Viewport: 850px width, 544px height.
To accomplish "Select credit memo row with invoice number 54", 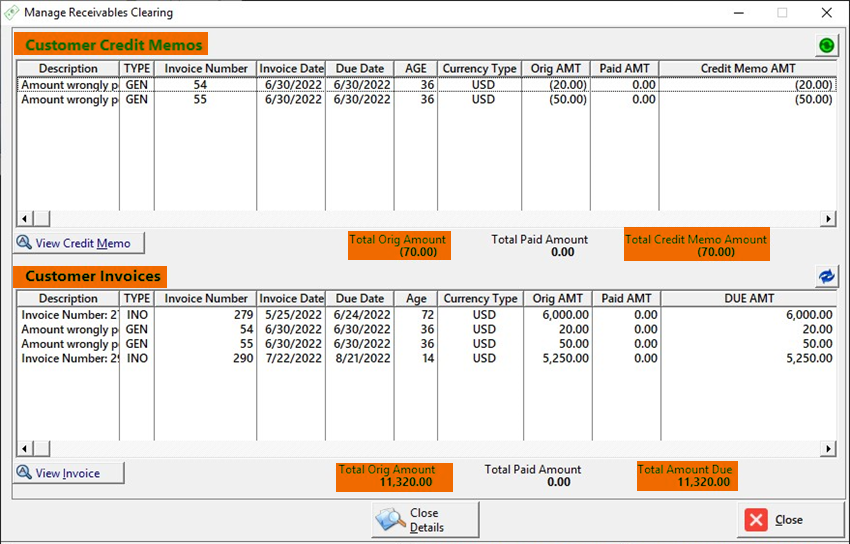I will click(427, 85).
